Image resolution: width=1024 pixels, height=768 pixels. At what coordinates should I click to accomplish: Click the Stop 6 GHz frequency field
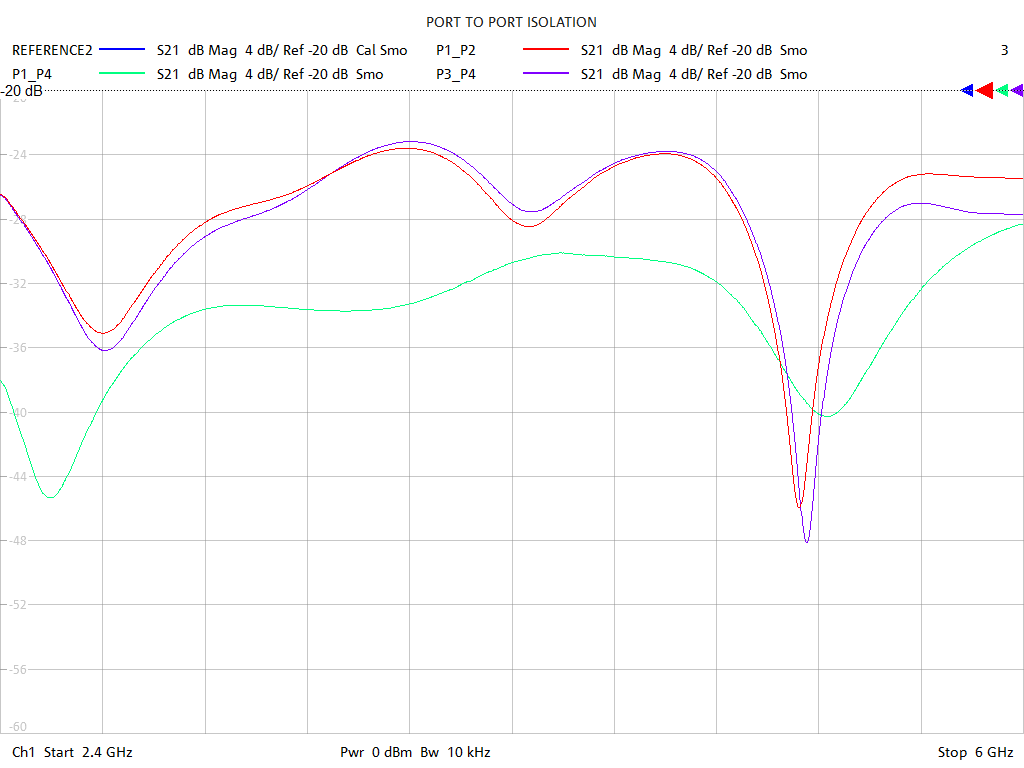click(x=975, y=752)
